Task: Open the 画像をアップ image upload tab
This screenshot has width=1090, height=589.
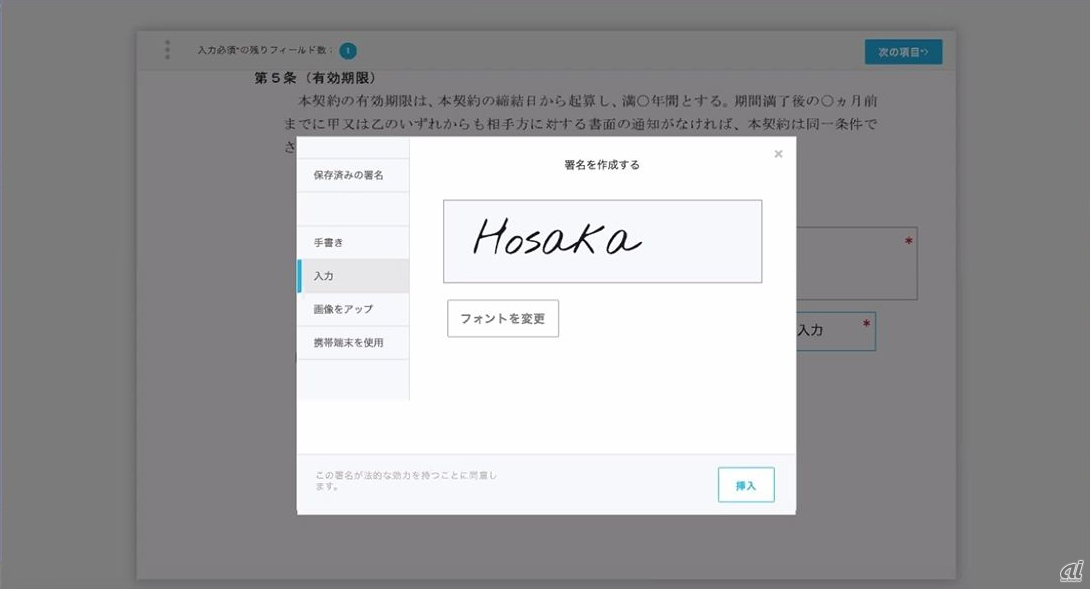Action: coord(353,309)
